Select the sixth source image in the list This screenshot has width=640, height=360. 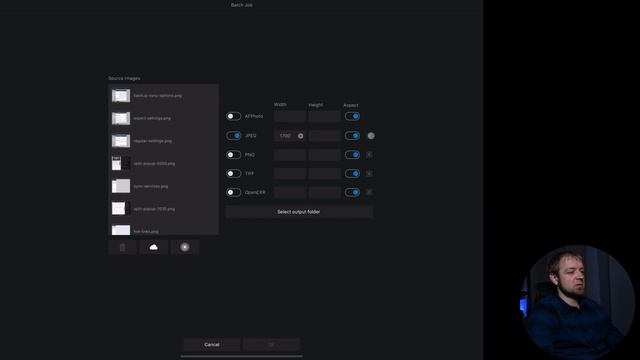click(x=163, y=209)
